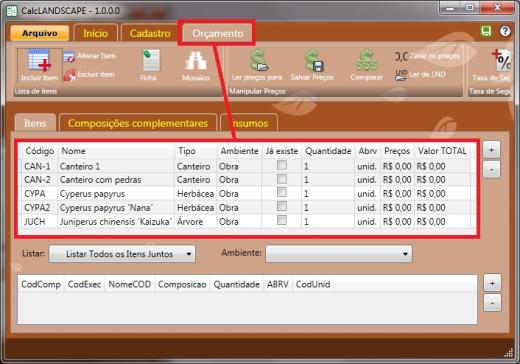This screenshot has width=520, height=364.
Task: Open the Insumos tab
Action: tap(249, 123)
